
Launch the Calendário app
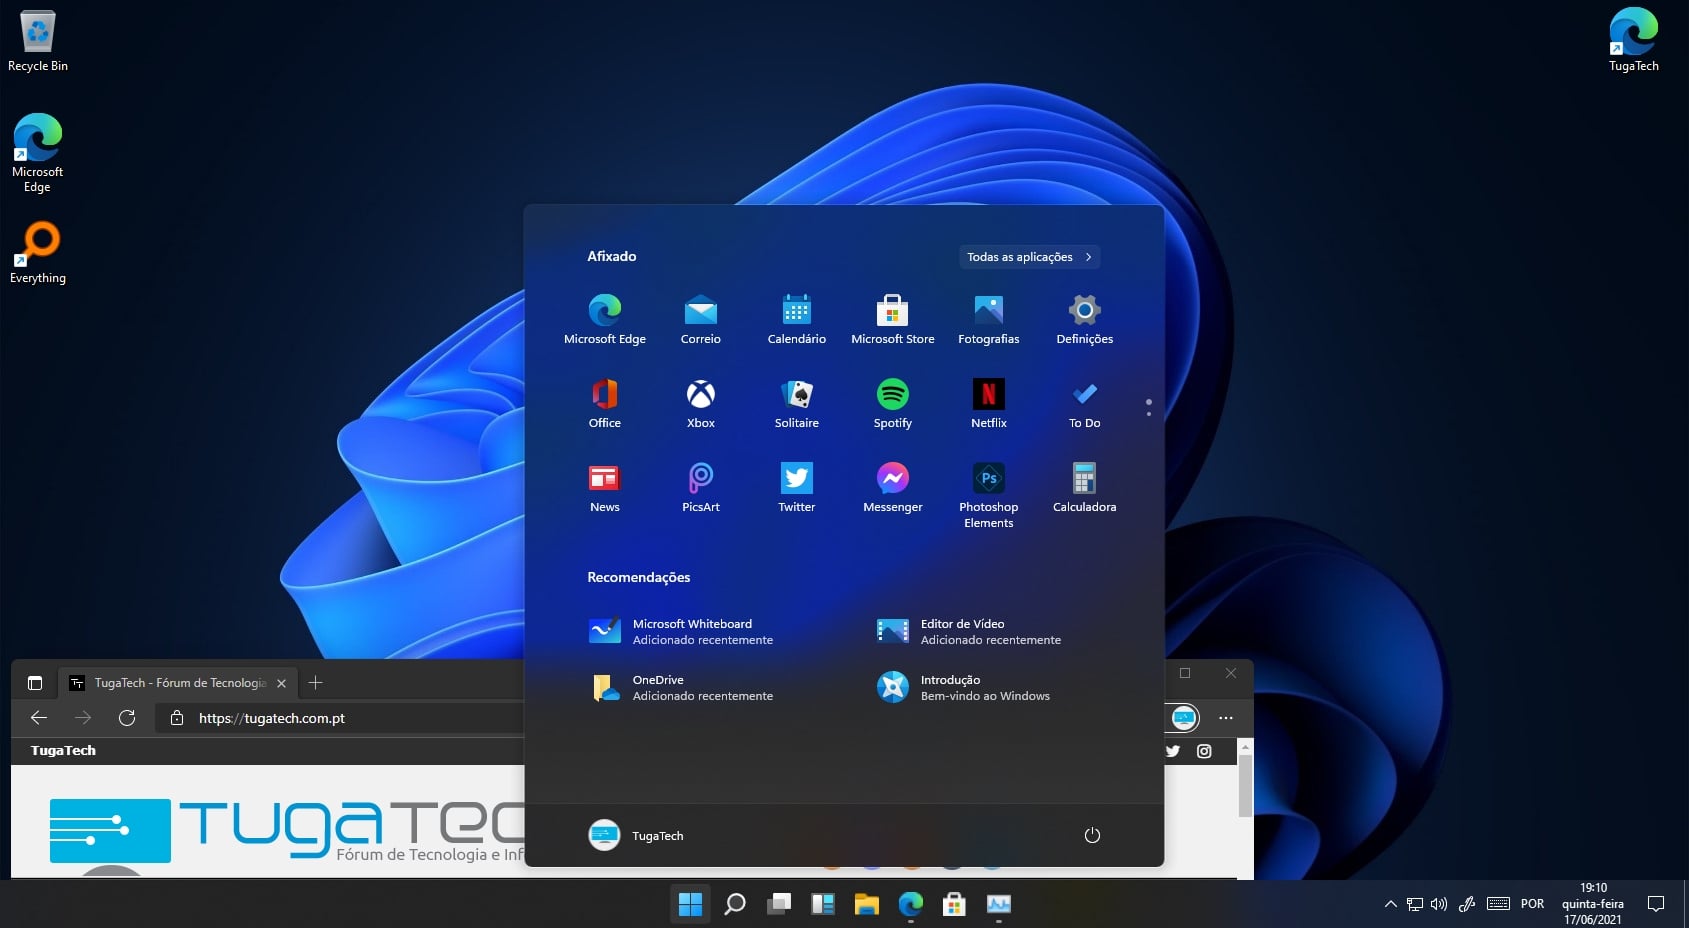tap(797, 320)
